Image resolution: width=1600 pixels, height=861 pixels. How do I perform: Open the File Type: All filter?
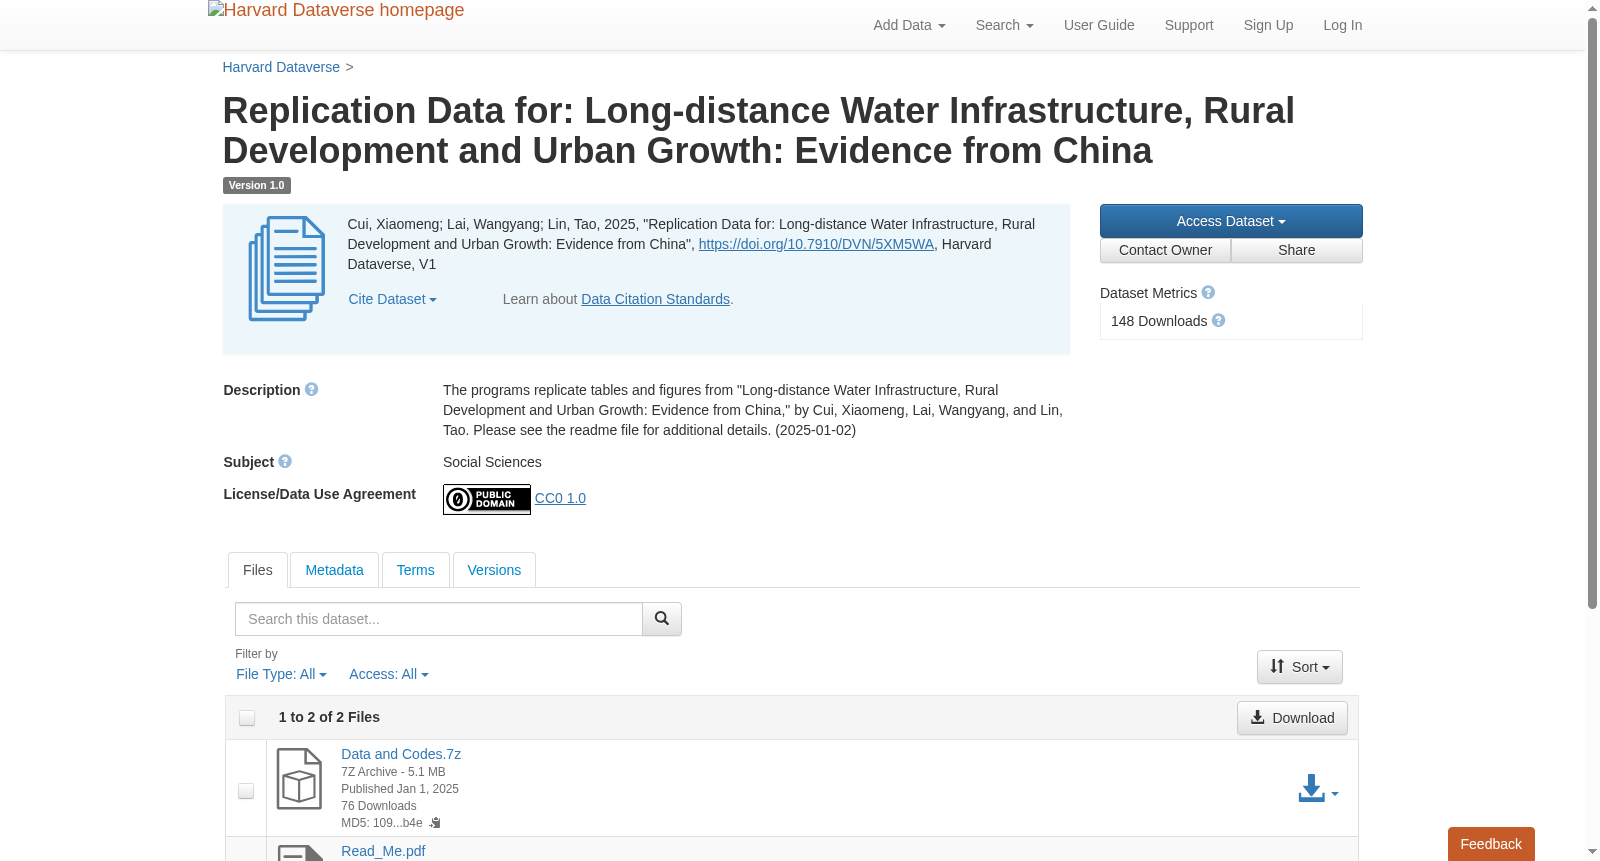click(x=281, y=674)
